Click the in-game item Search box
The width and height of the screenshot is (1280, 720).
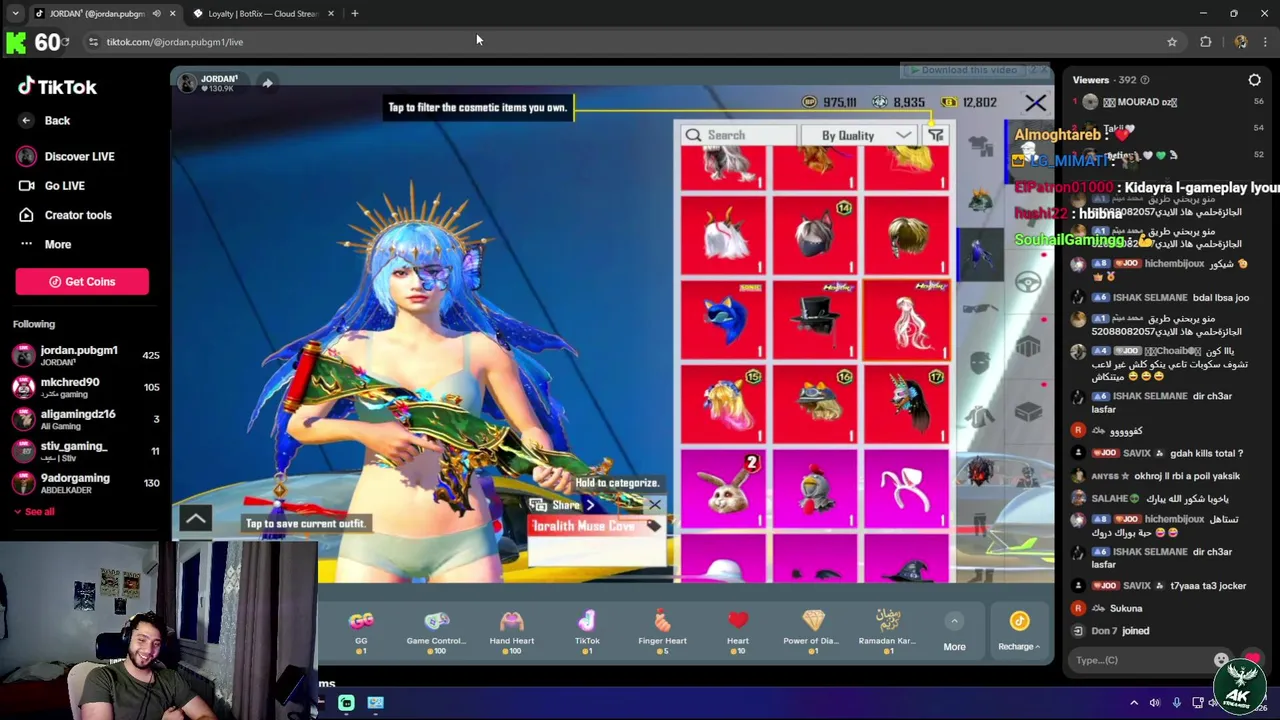[739, 135]
